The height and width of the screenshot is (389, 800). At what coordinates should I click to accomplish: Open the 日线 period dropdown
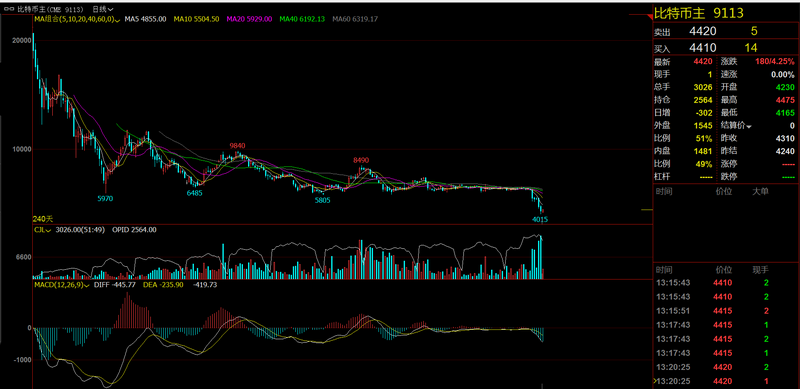(103, 9)
